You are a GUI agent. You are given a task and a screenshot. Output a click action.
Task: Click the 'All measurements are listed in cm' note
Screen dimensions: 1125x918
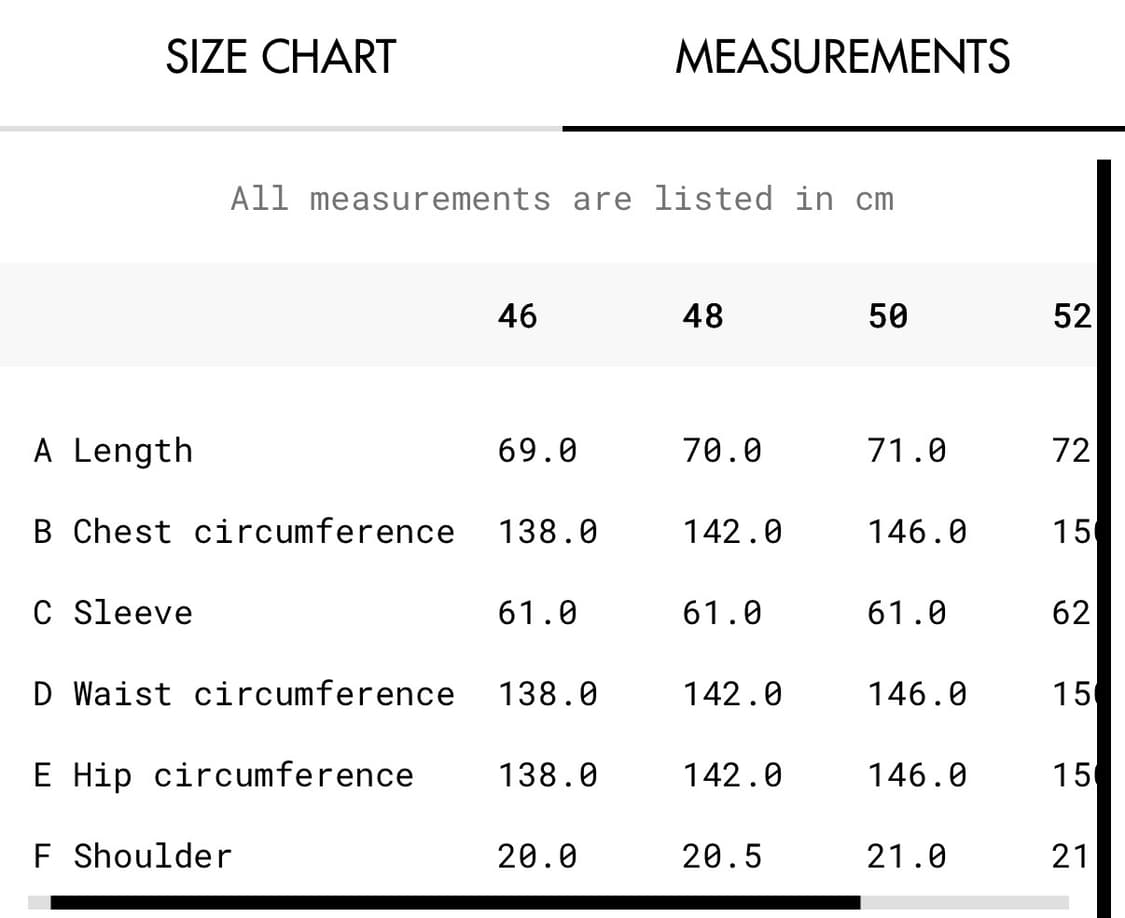(x=562, y=198)
